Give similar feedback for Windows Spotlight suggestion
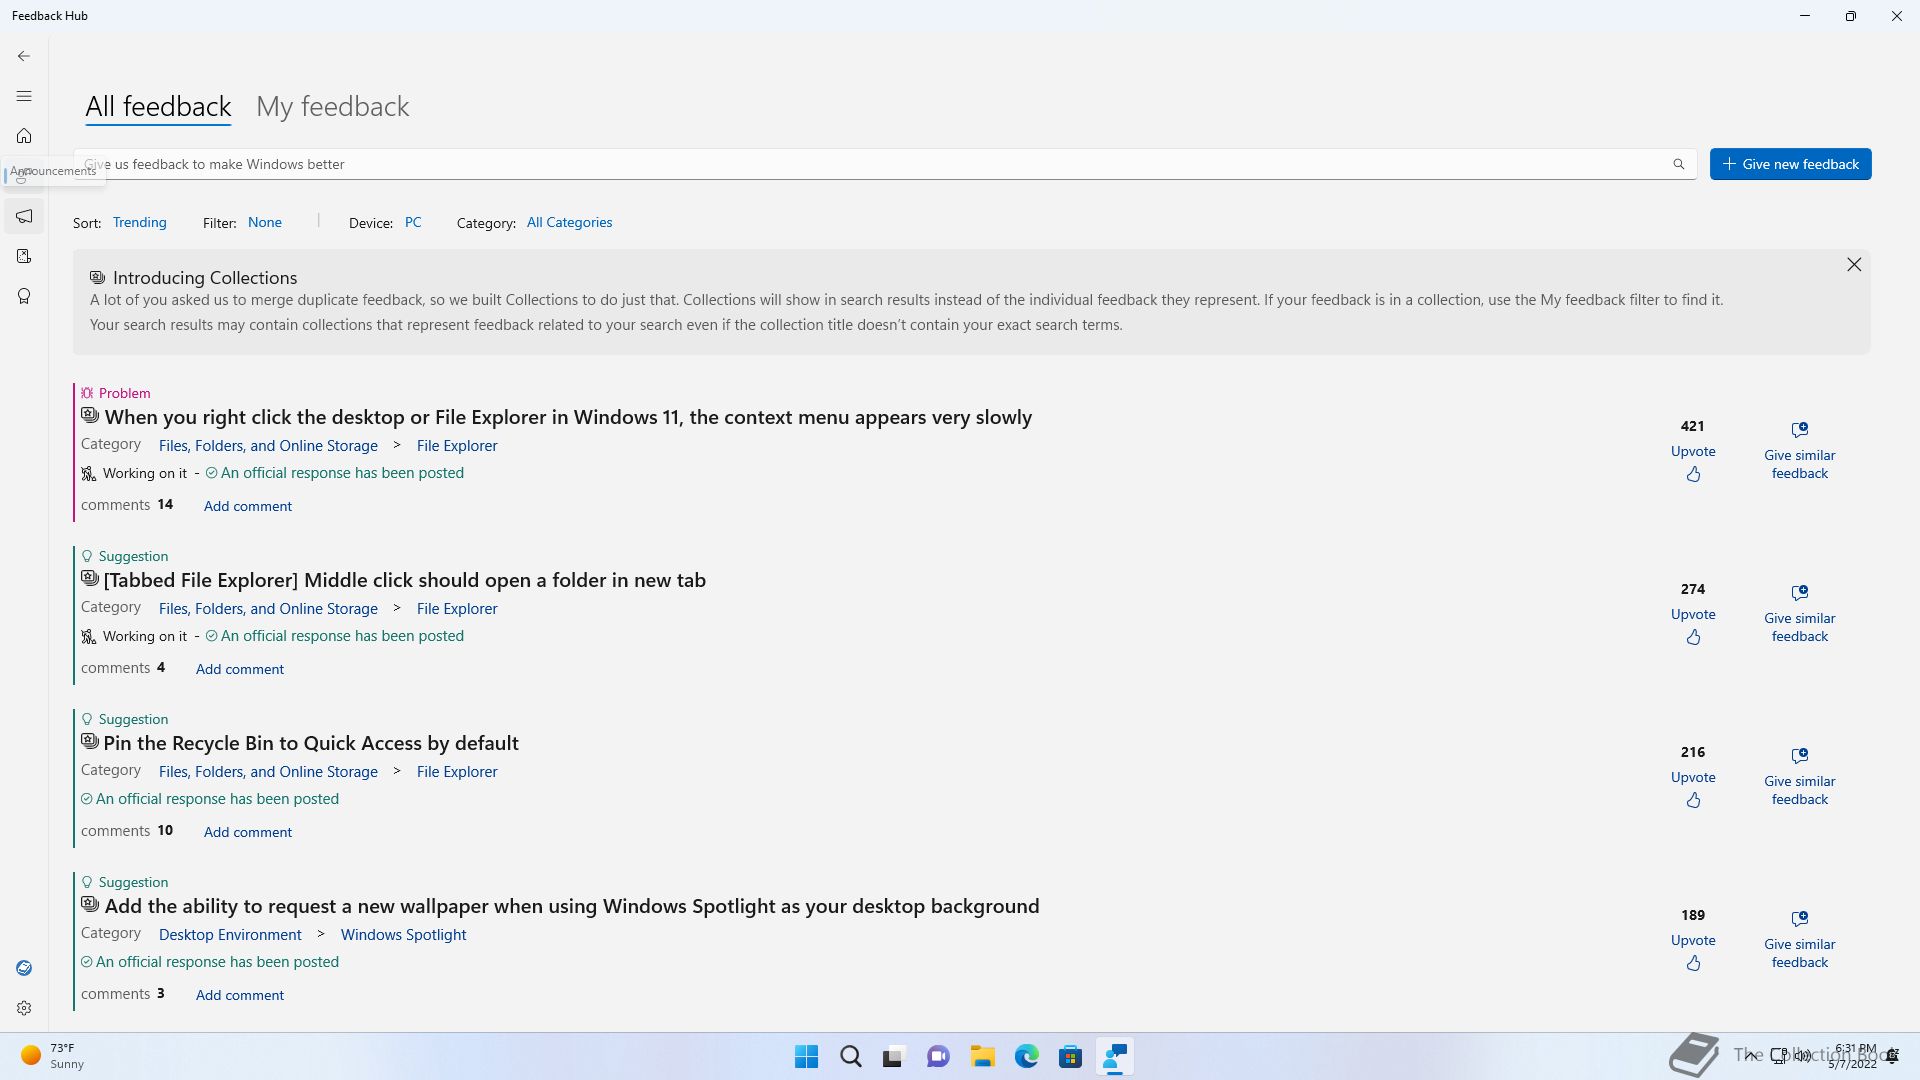The width and height of the screenshot is (1920, 1080). coord(1800,940)
